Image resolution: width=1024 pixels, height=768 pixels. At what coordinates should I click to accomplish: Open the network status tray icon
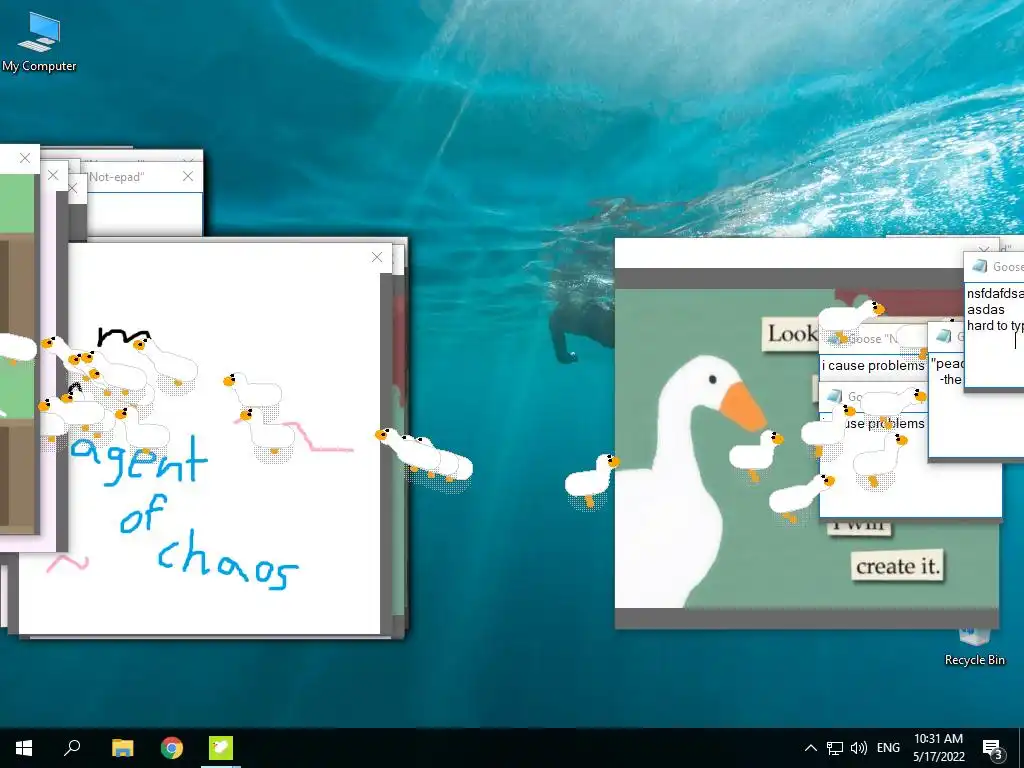click(835, 748)
